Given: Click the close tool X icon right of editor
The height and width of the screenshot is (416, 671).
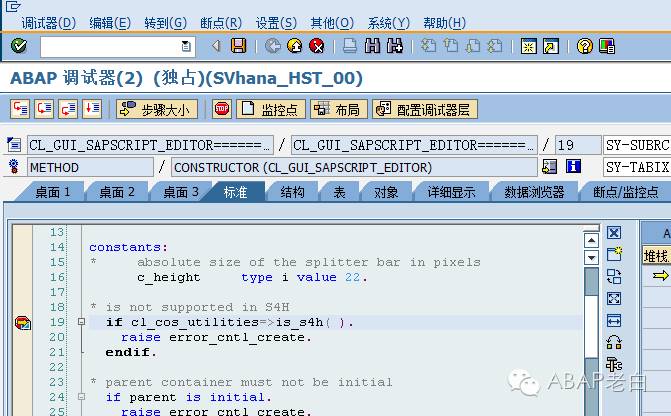Looking at the screenshot, I should tap(614, 233).
